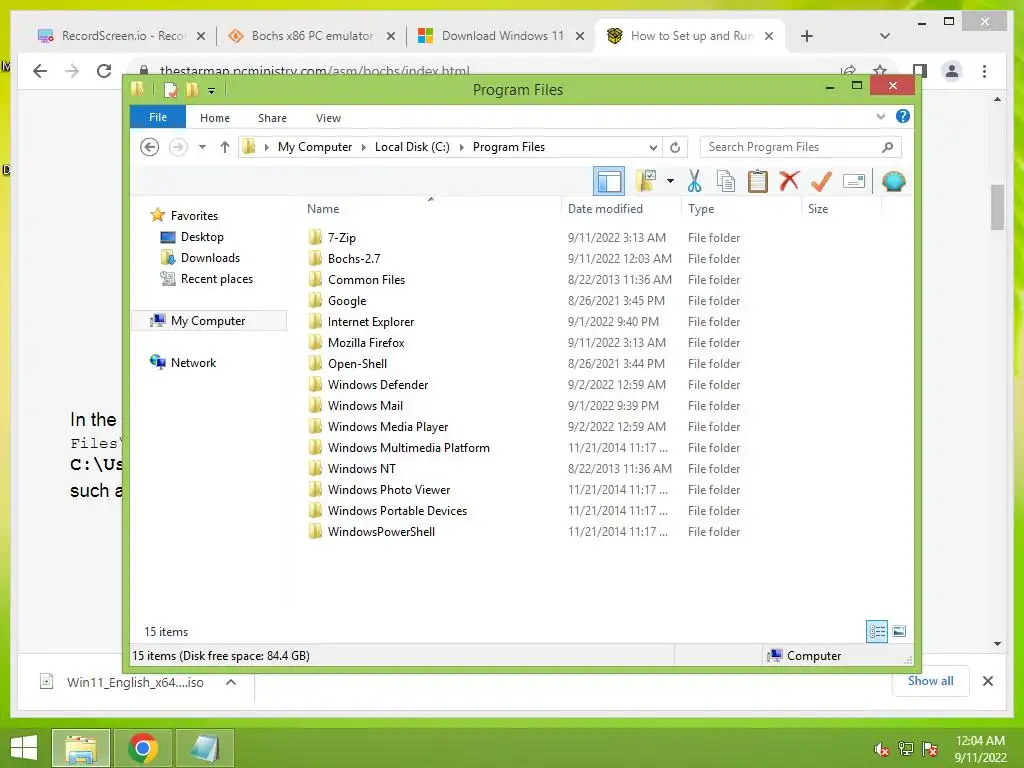Click Show all downloads link
Screen dimensions: 1024x768
pos(930,681)
